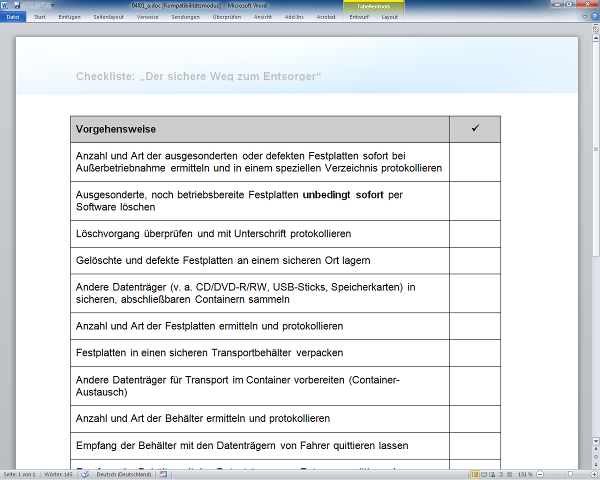The image size is (600, 480).
Task: Click check cell beside Festplatten in Transportbehälter verpacken
Action: (474, 353)
